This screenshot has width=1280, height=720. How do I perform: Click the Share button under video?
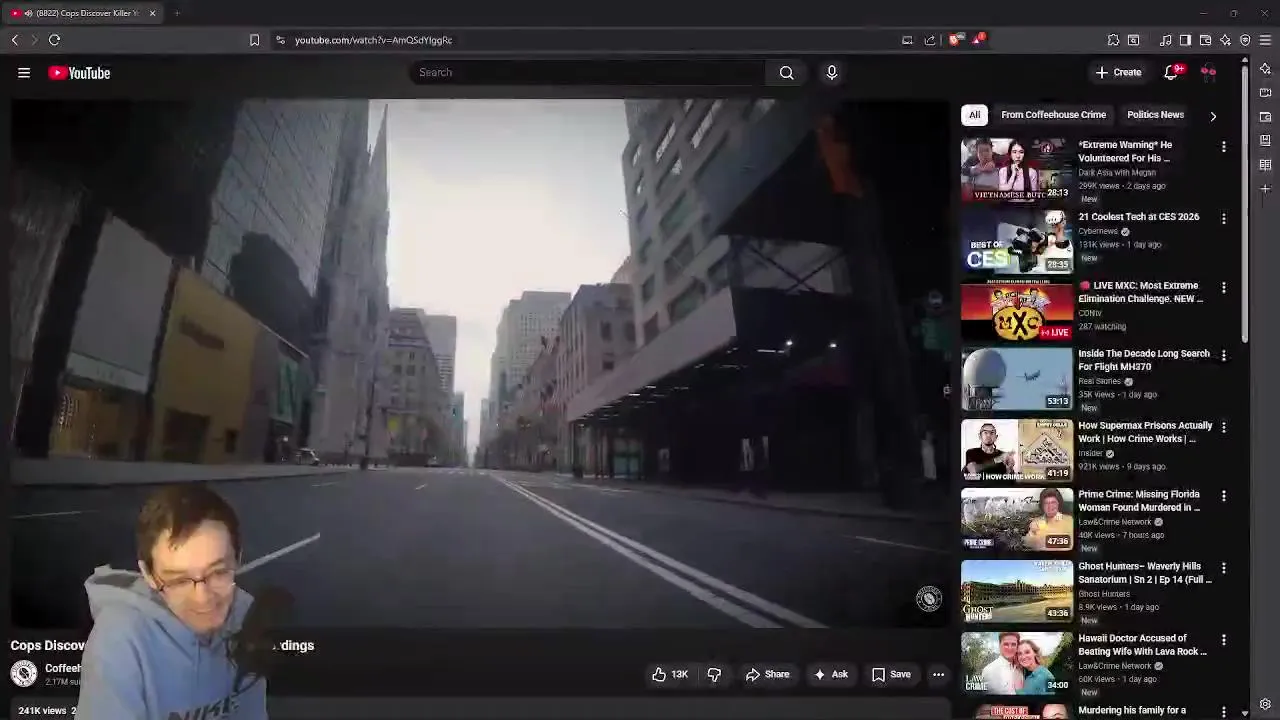(767, 675)
